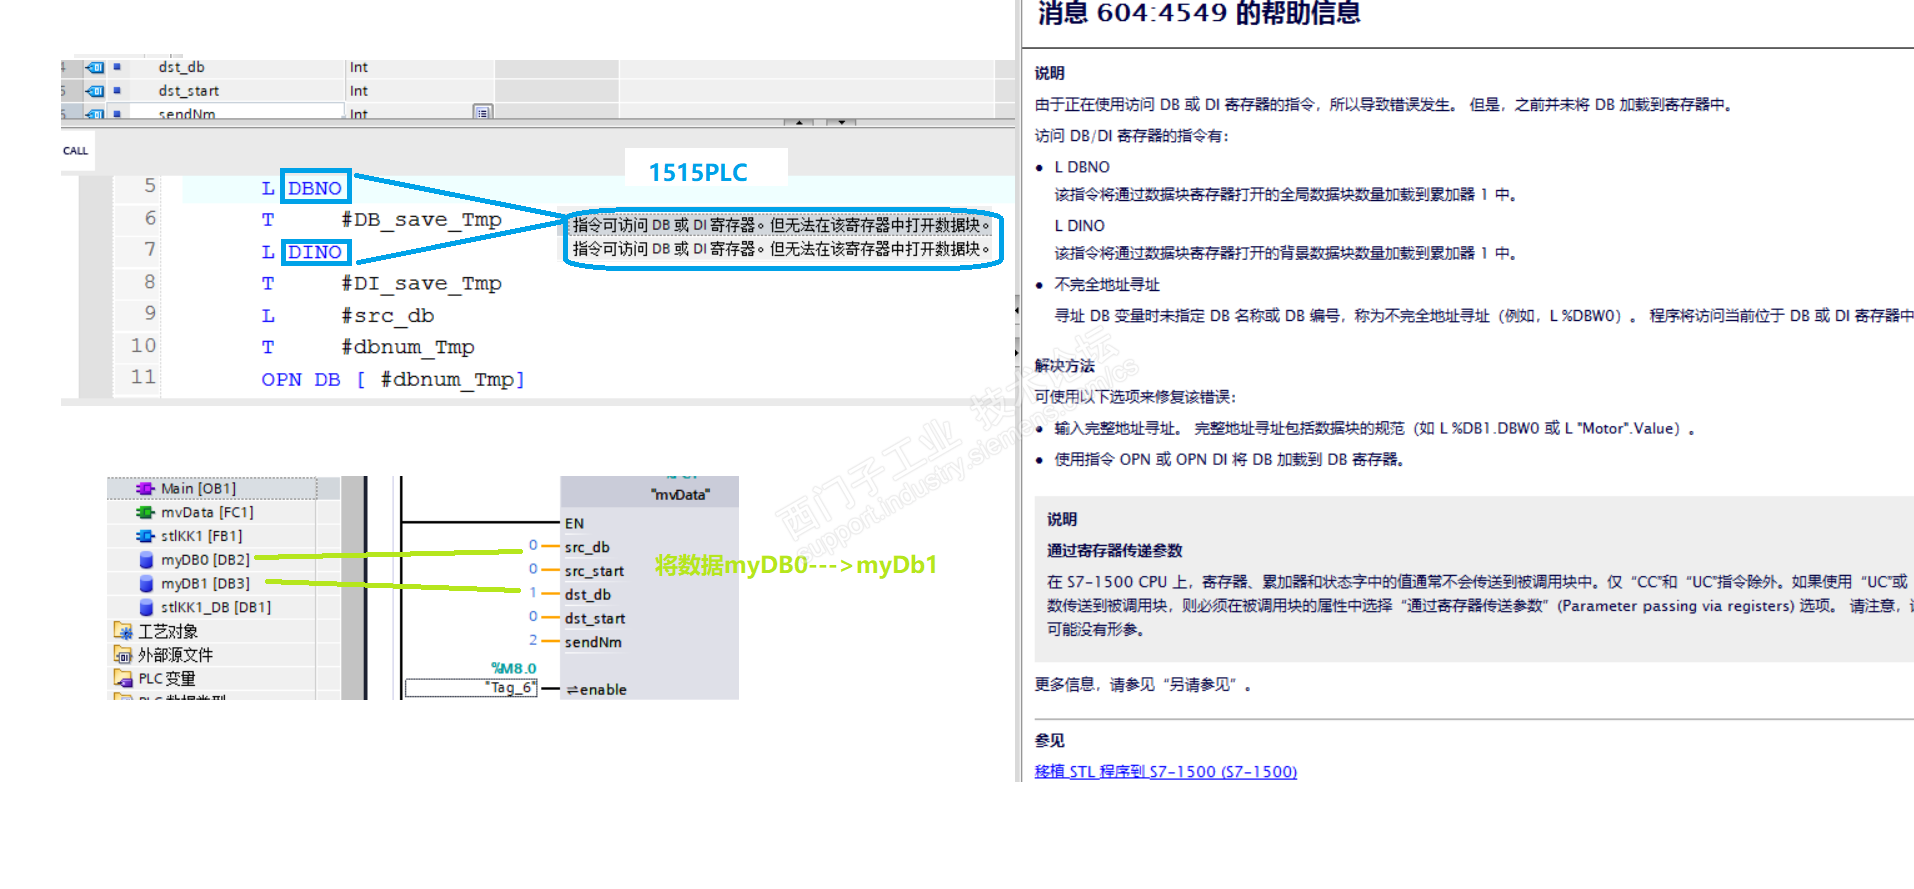Open the PLC 变量 folder
Image resolution: width=1914 pixels, height=889 pixels.
pyautogui.click(x=167, y=678)
